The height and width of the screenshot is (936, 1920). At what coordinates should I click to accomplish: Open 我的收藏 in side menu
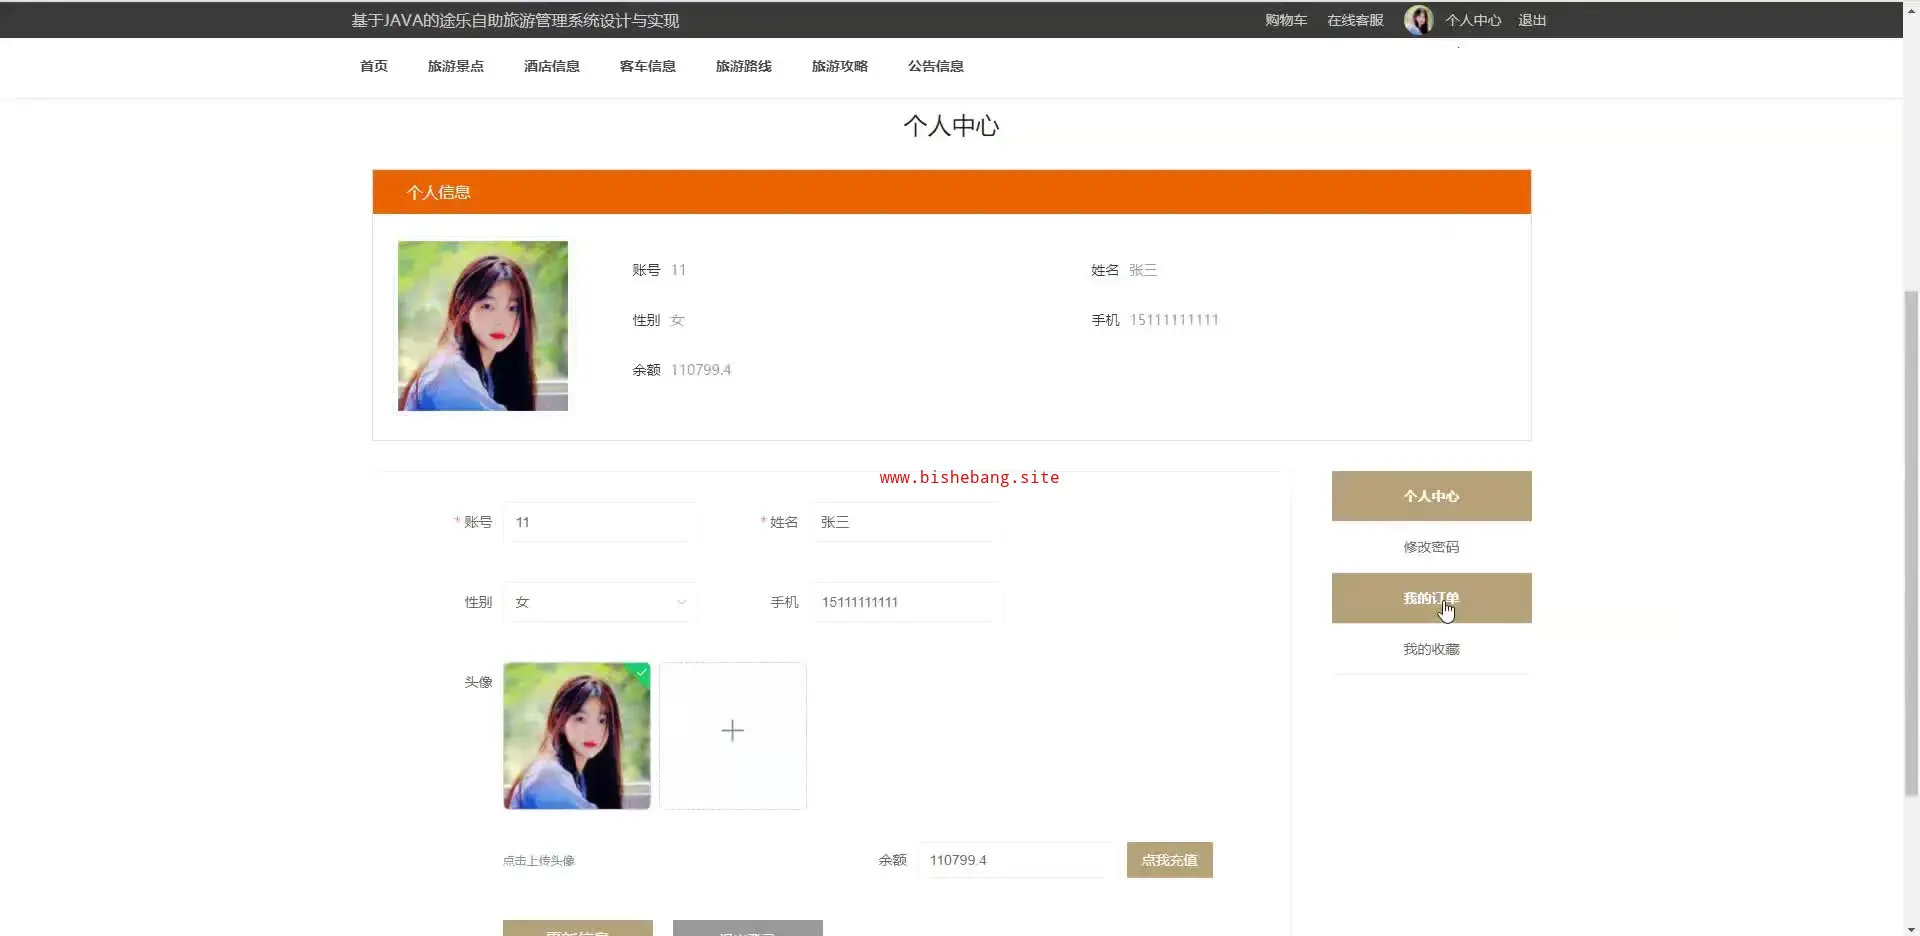tap(1431, 649)
